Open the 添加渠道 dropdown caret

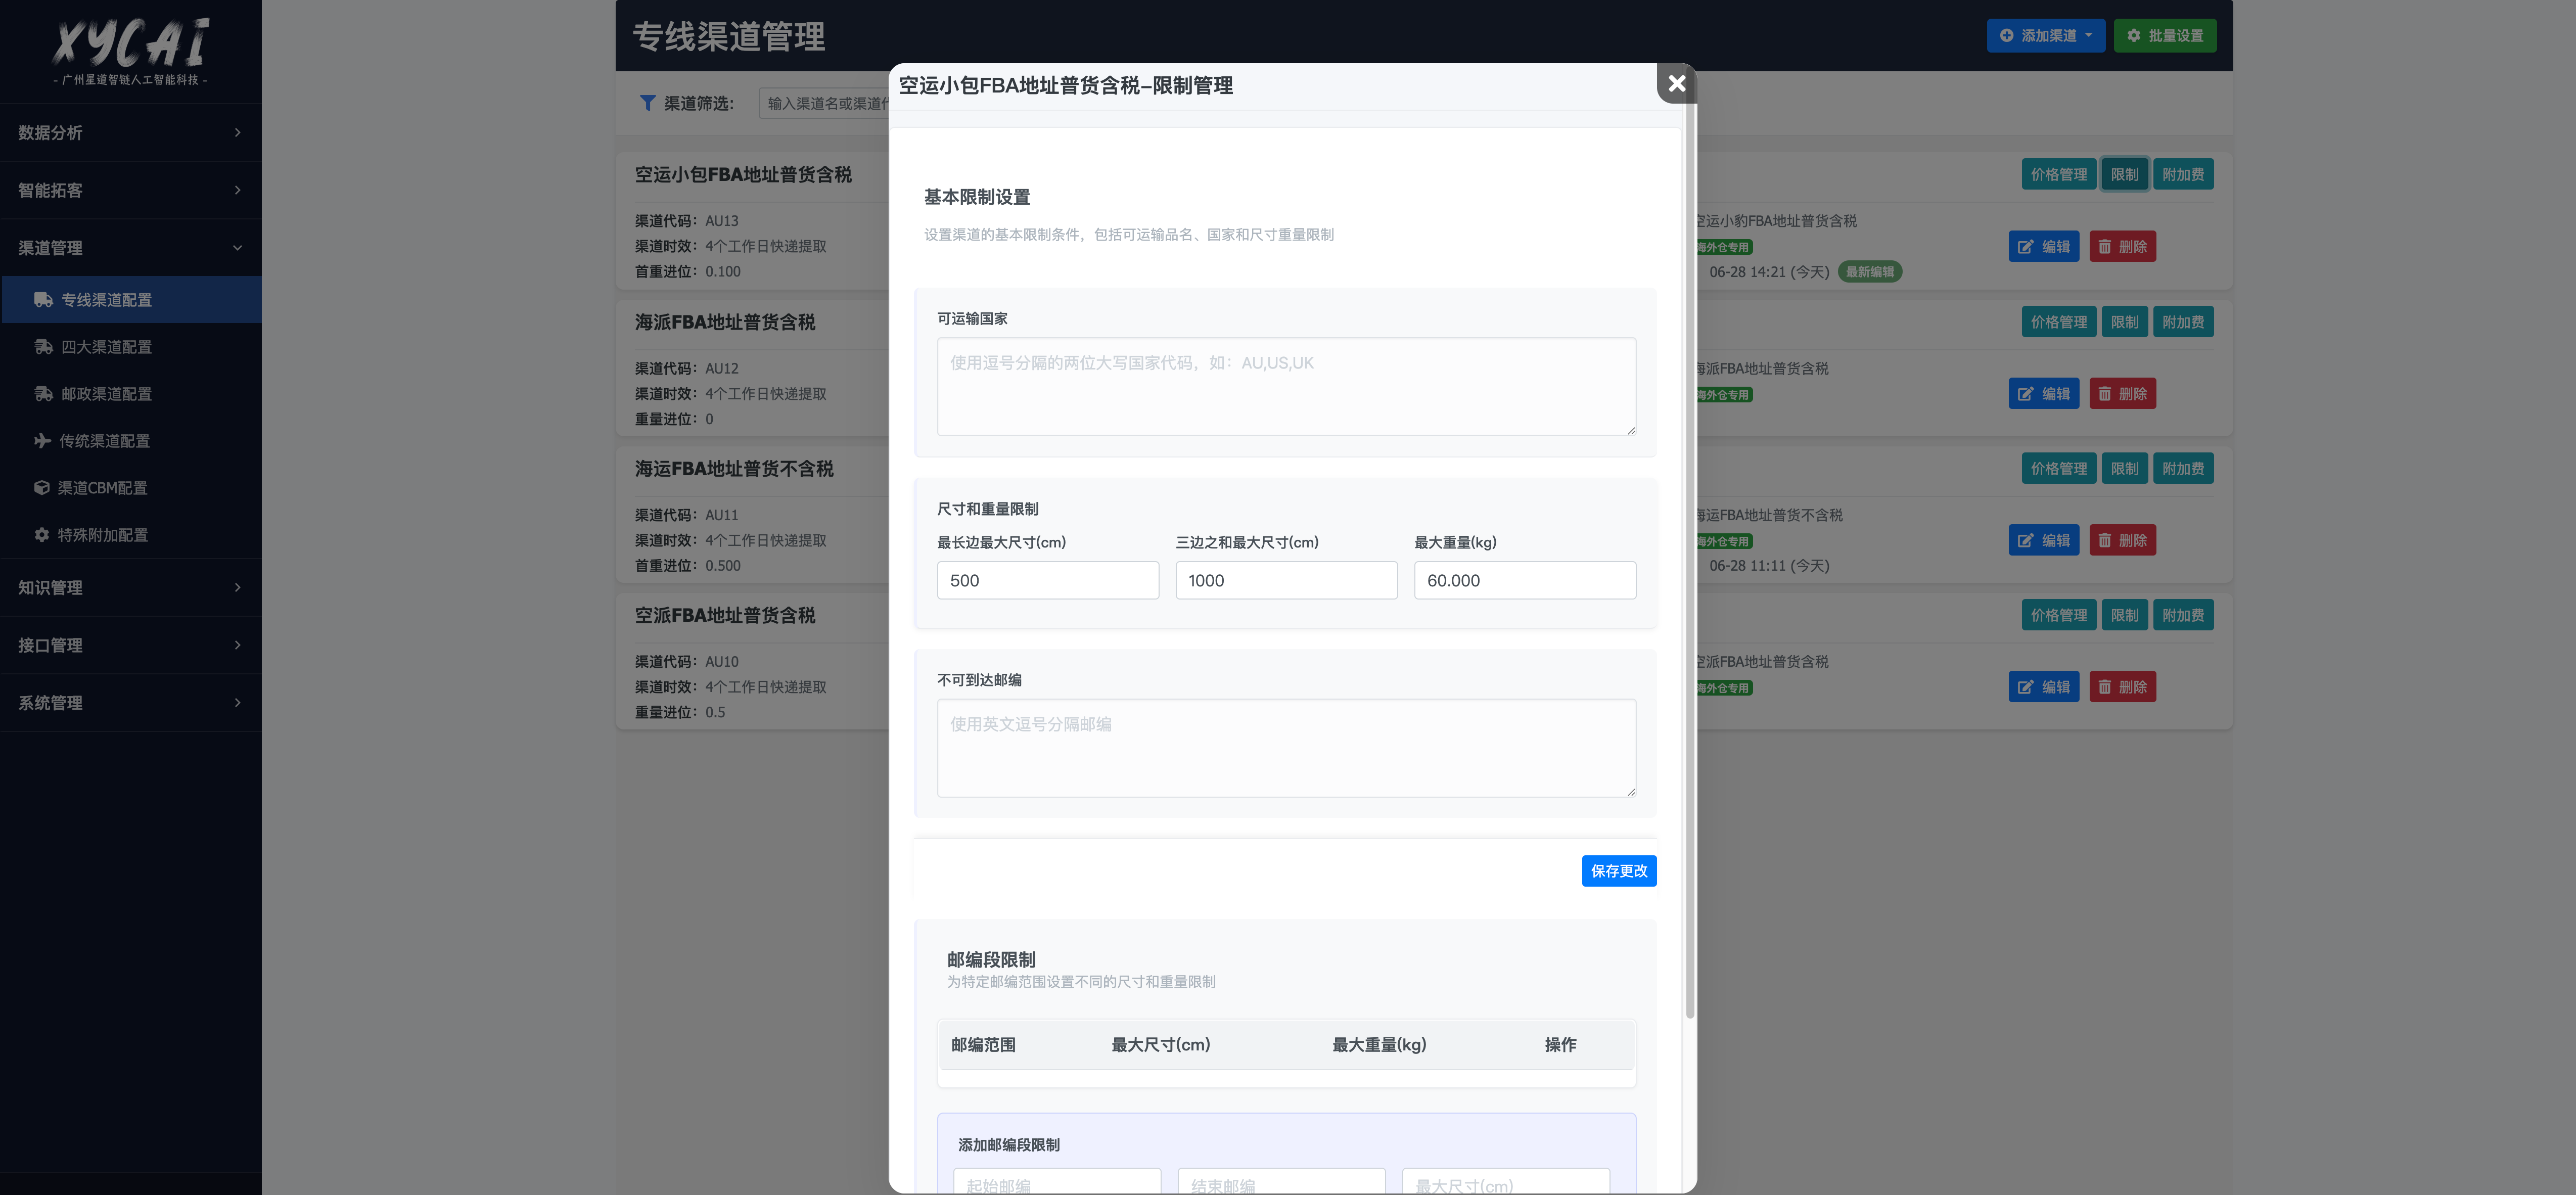coord(2088,35)
